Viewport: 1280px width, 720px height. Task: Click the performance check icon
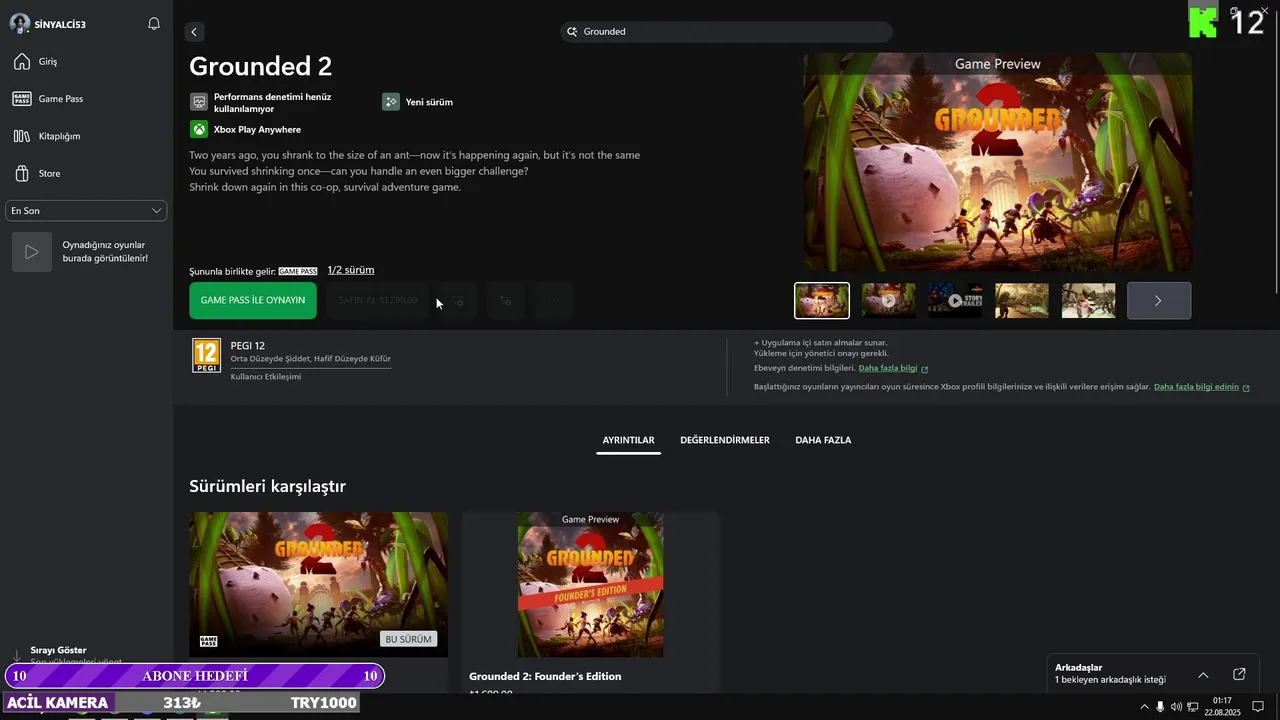199,102
